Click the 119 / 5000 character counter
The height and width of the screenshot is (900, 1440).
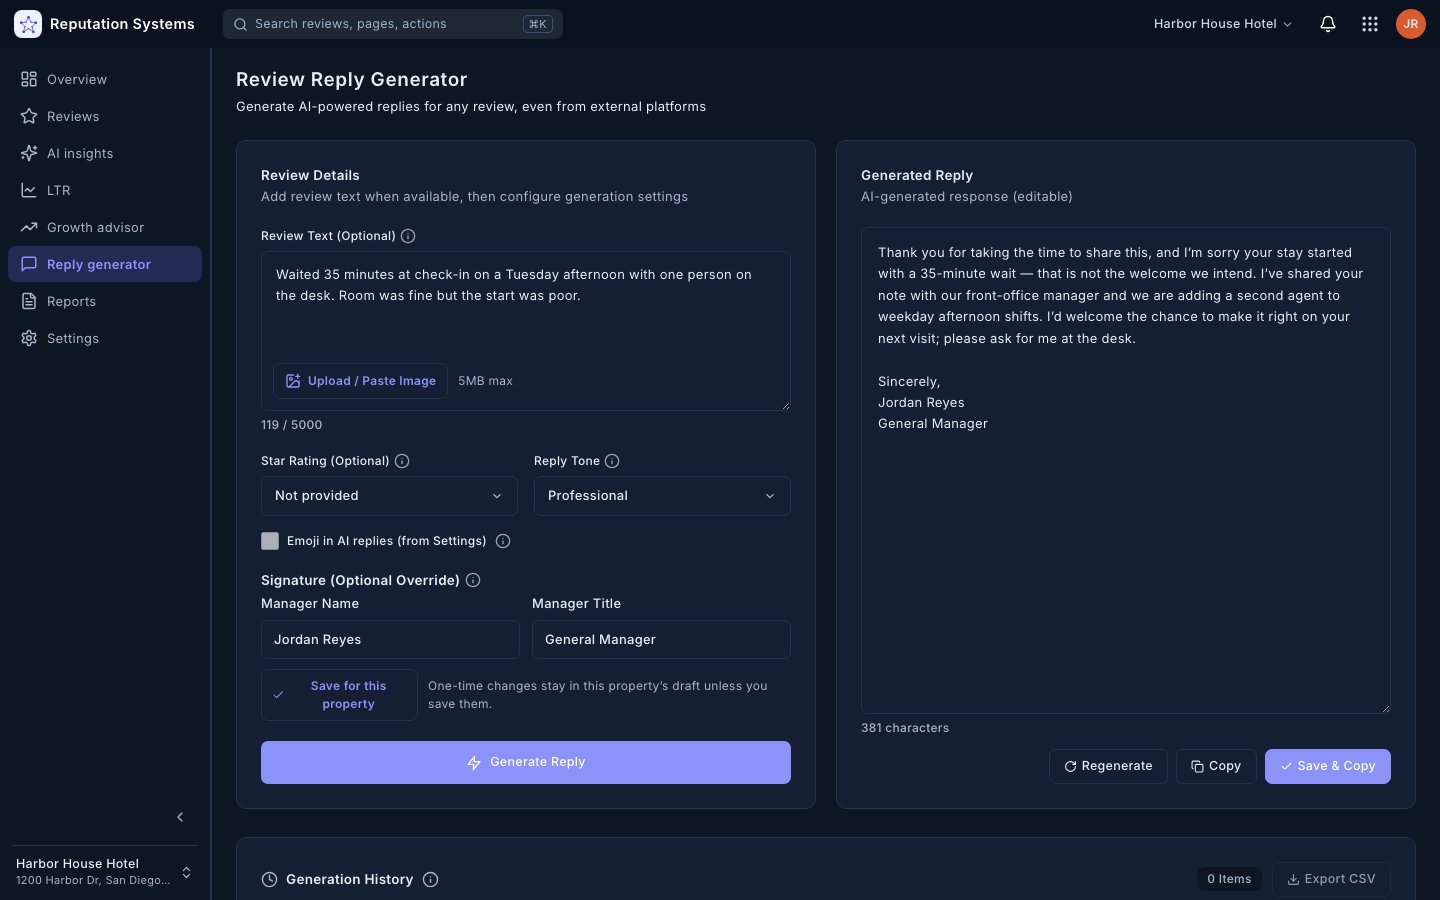click(292, 425)
